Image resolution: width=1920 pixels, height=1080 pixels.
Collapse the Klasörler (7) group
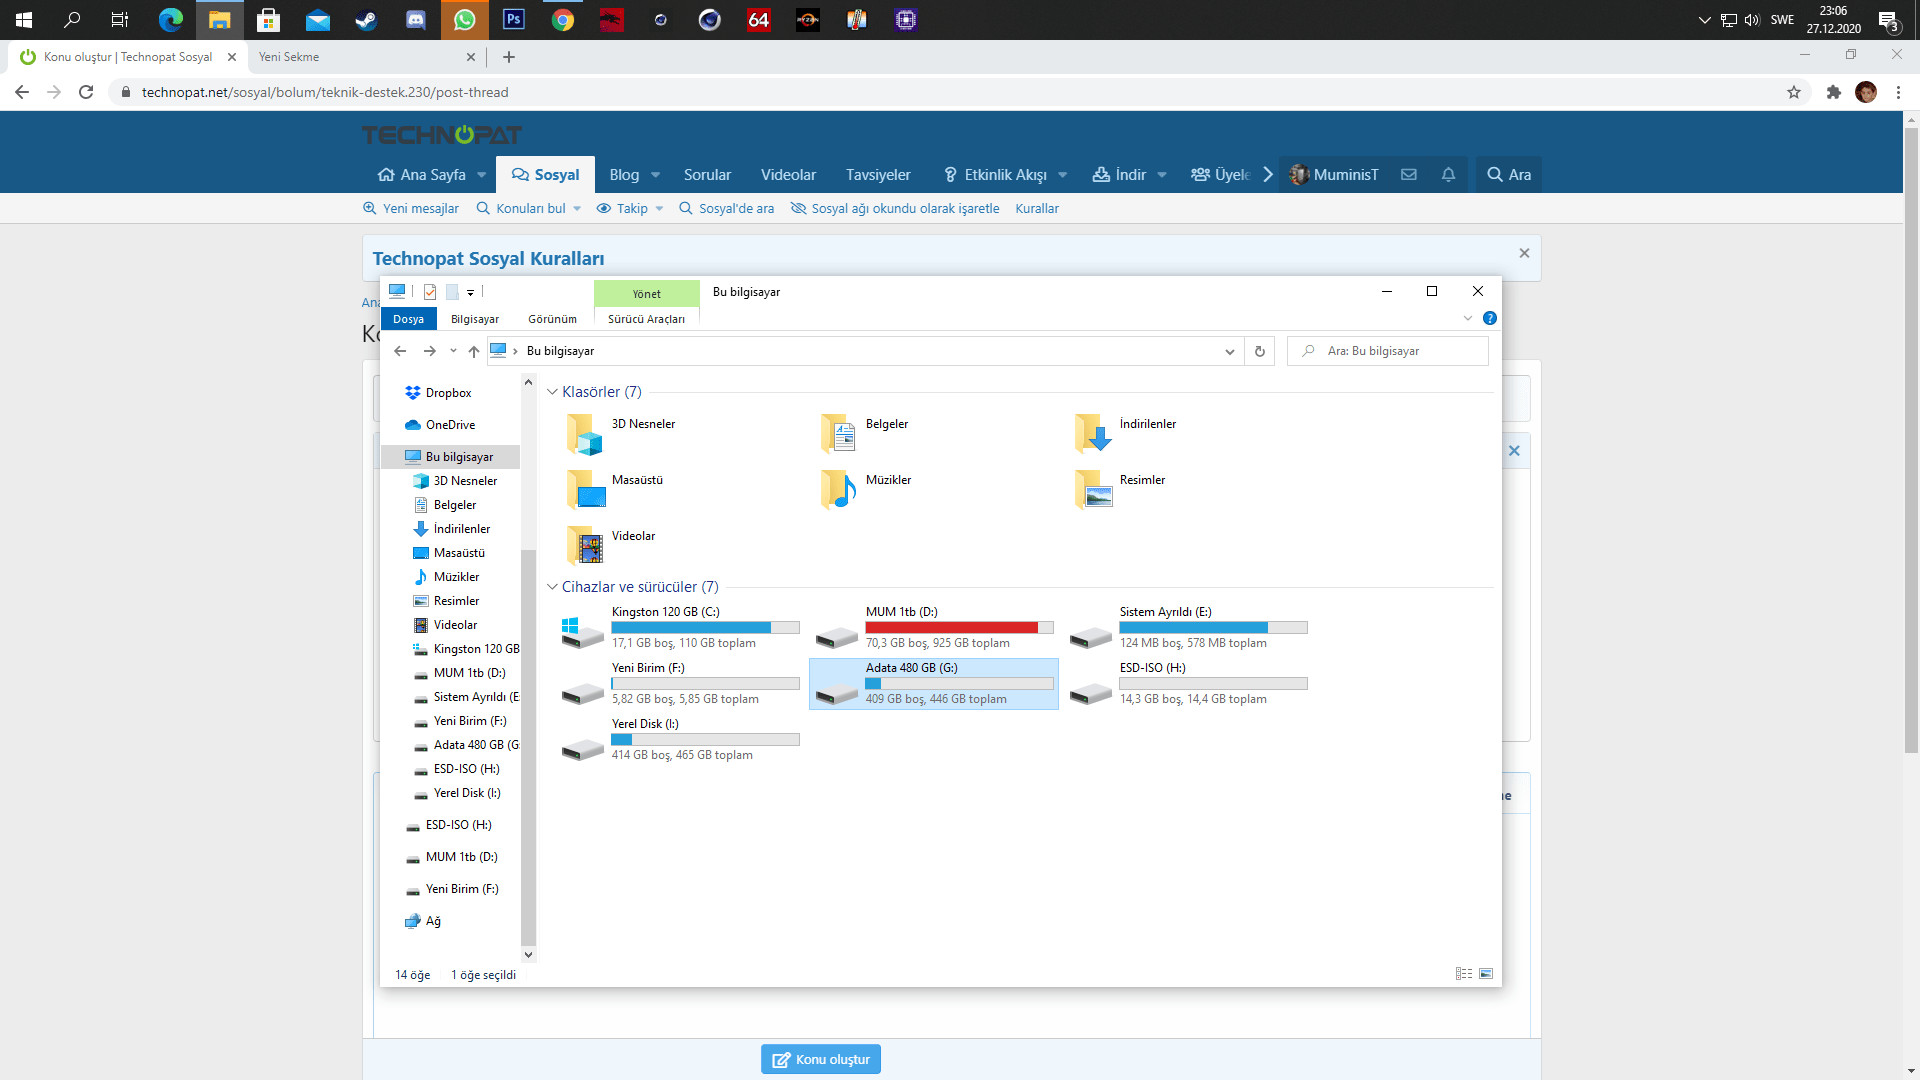552,392
